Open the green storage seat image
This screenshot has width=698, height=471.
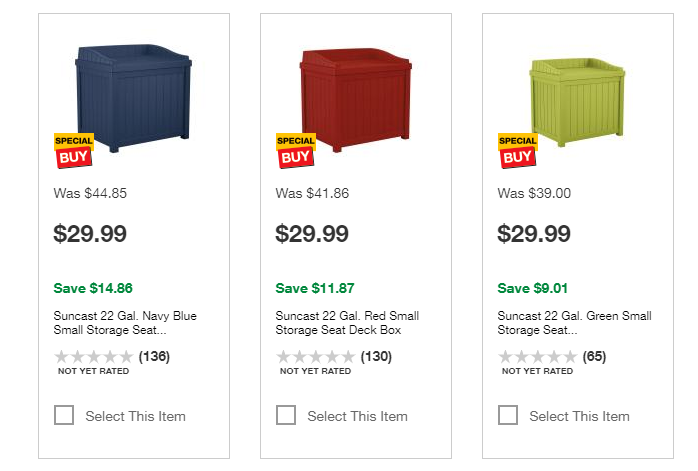point(580,95)
